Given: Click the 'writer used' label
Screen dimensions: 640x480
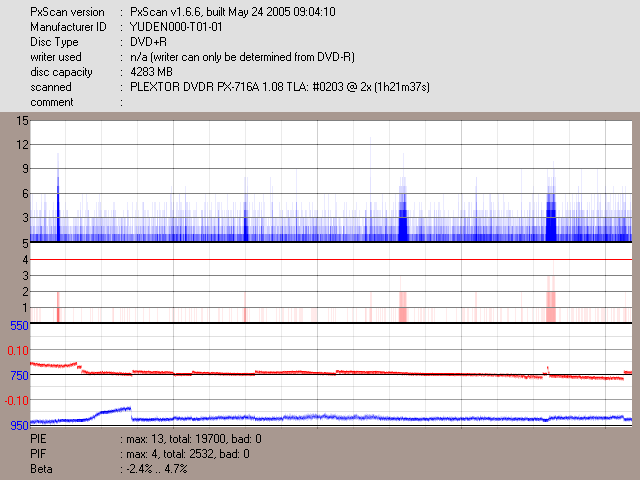Looking at the screenshot, I should [56, 57].
